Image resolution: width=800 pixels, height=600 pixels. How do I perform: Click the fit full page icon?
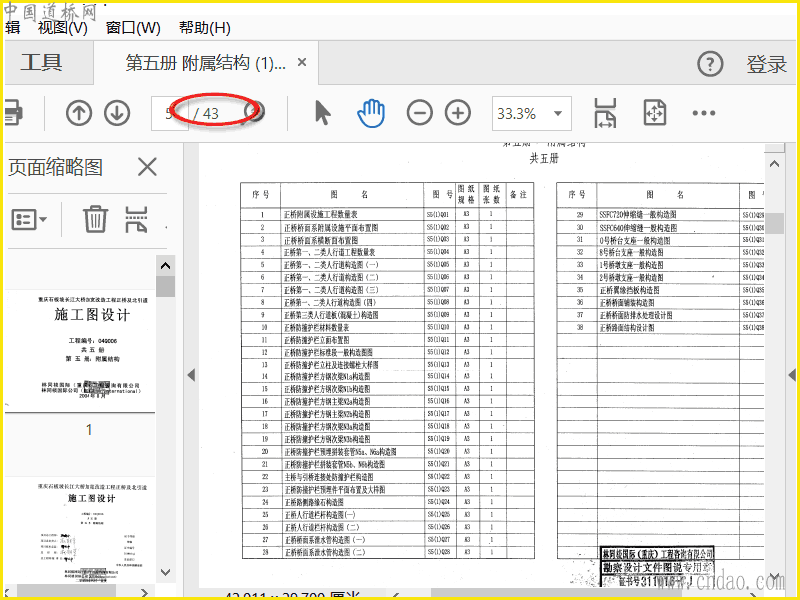(x=655, y=113)
